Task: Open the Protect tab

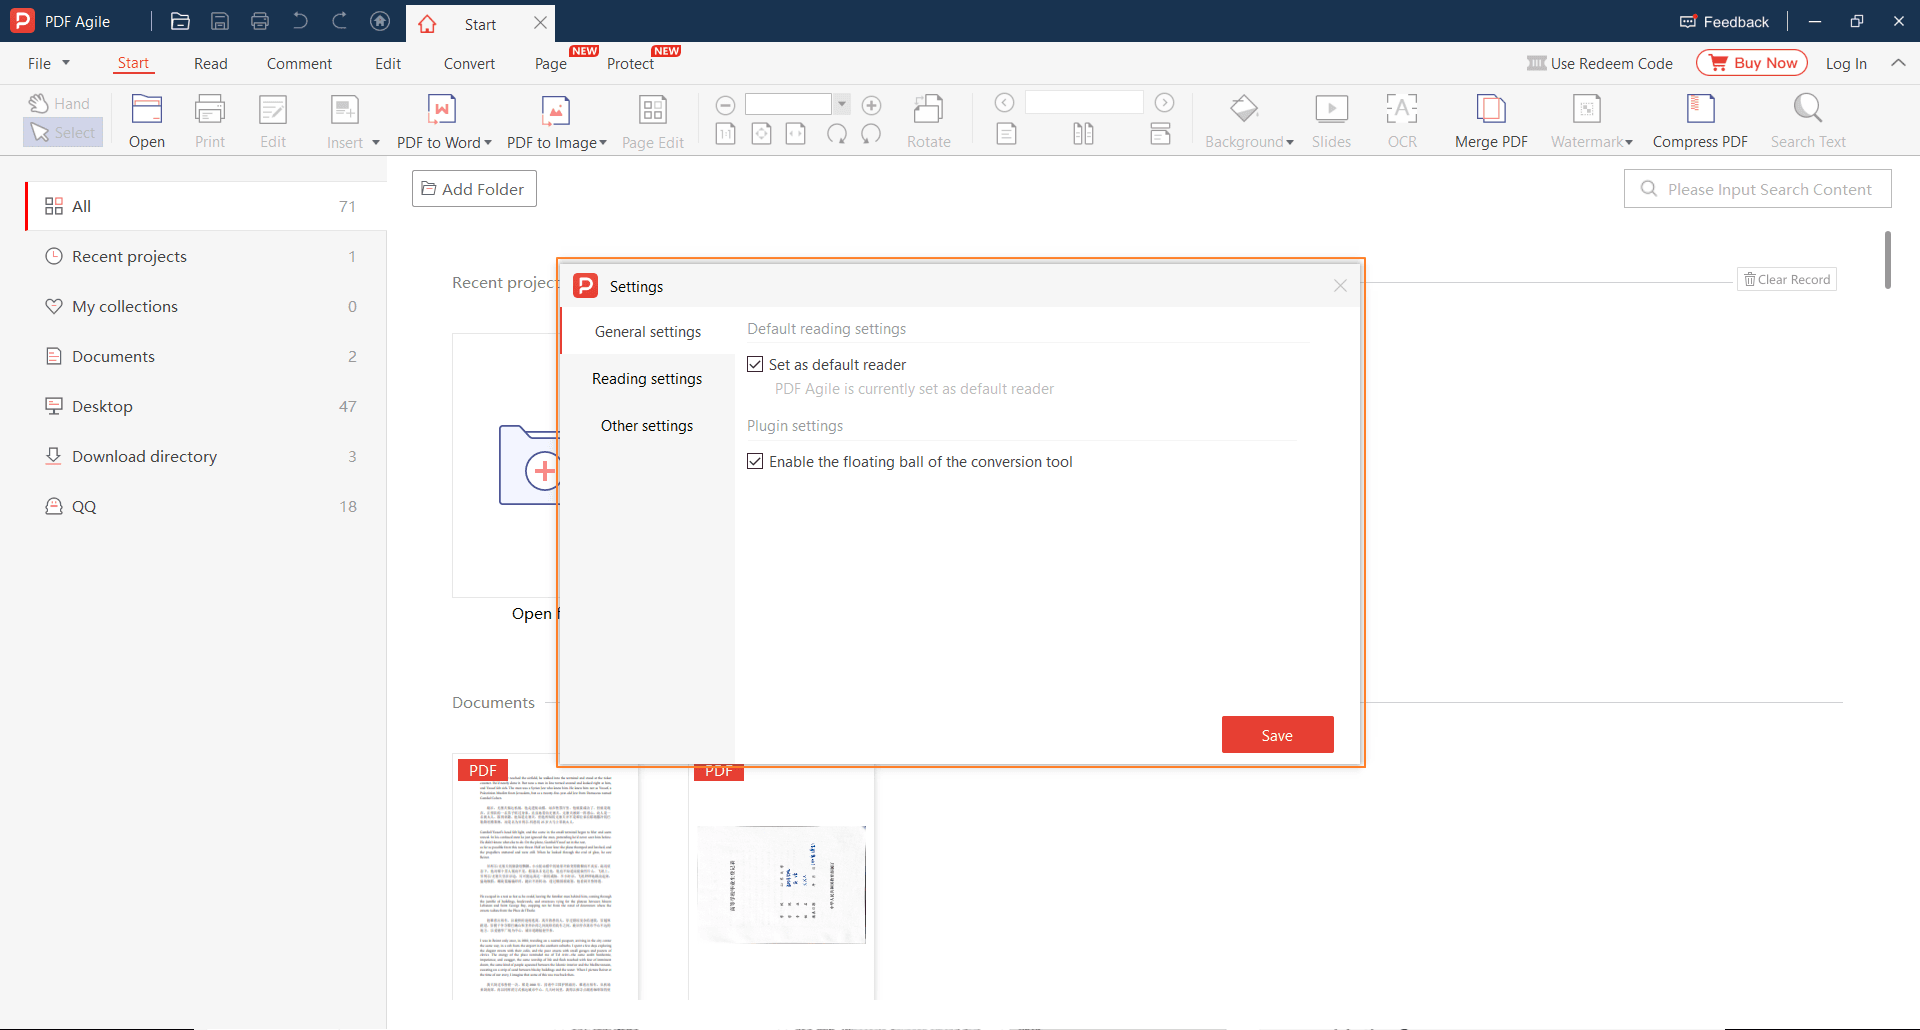Action: coord(630,63)
